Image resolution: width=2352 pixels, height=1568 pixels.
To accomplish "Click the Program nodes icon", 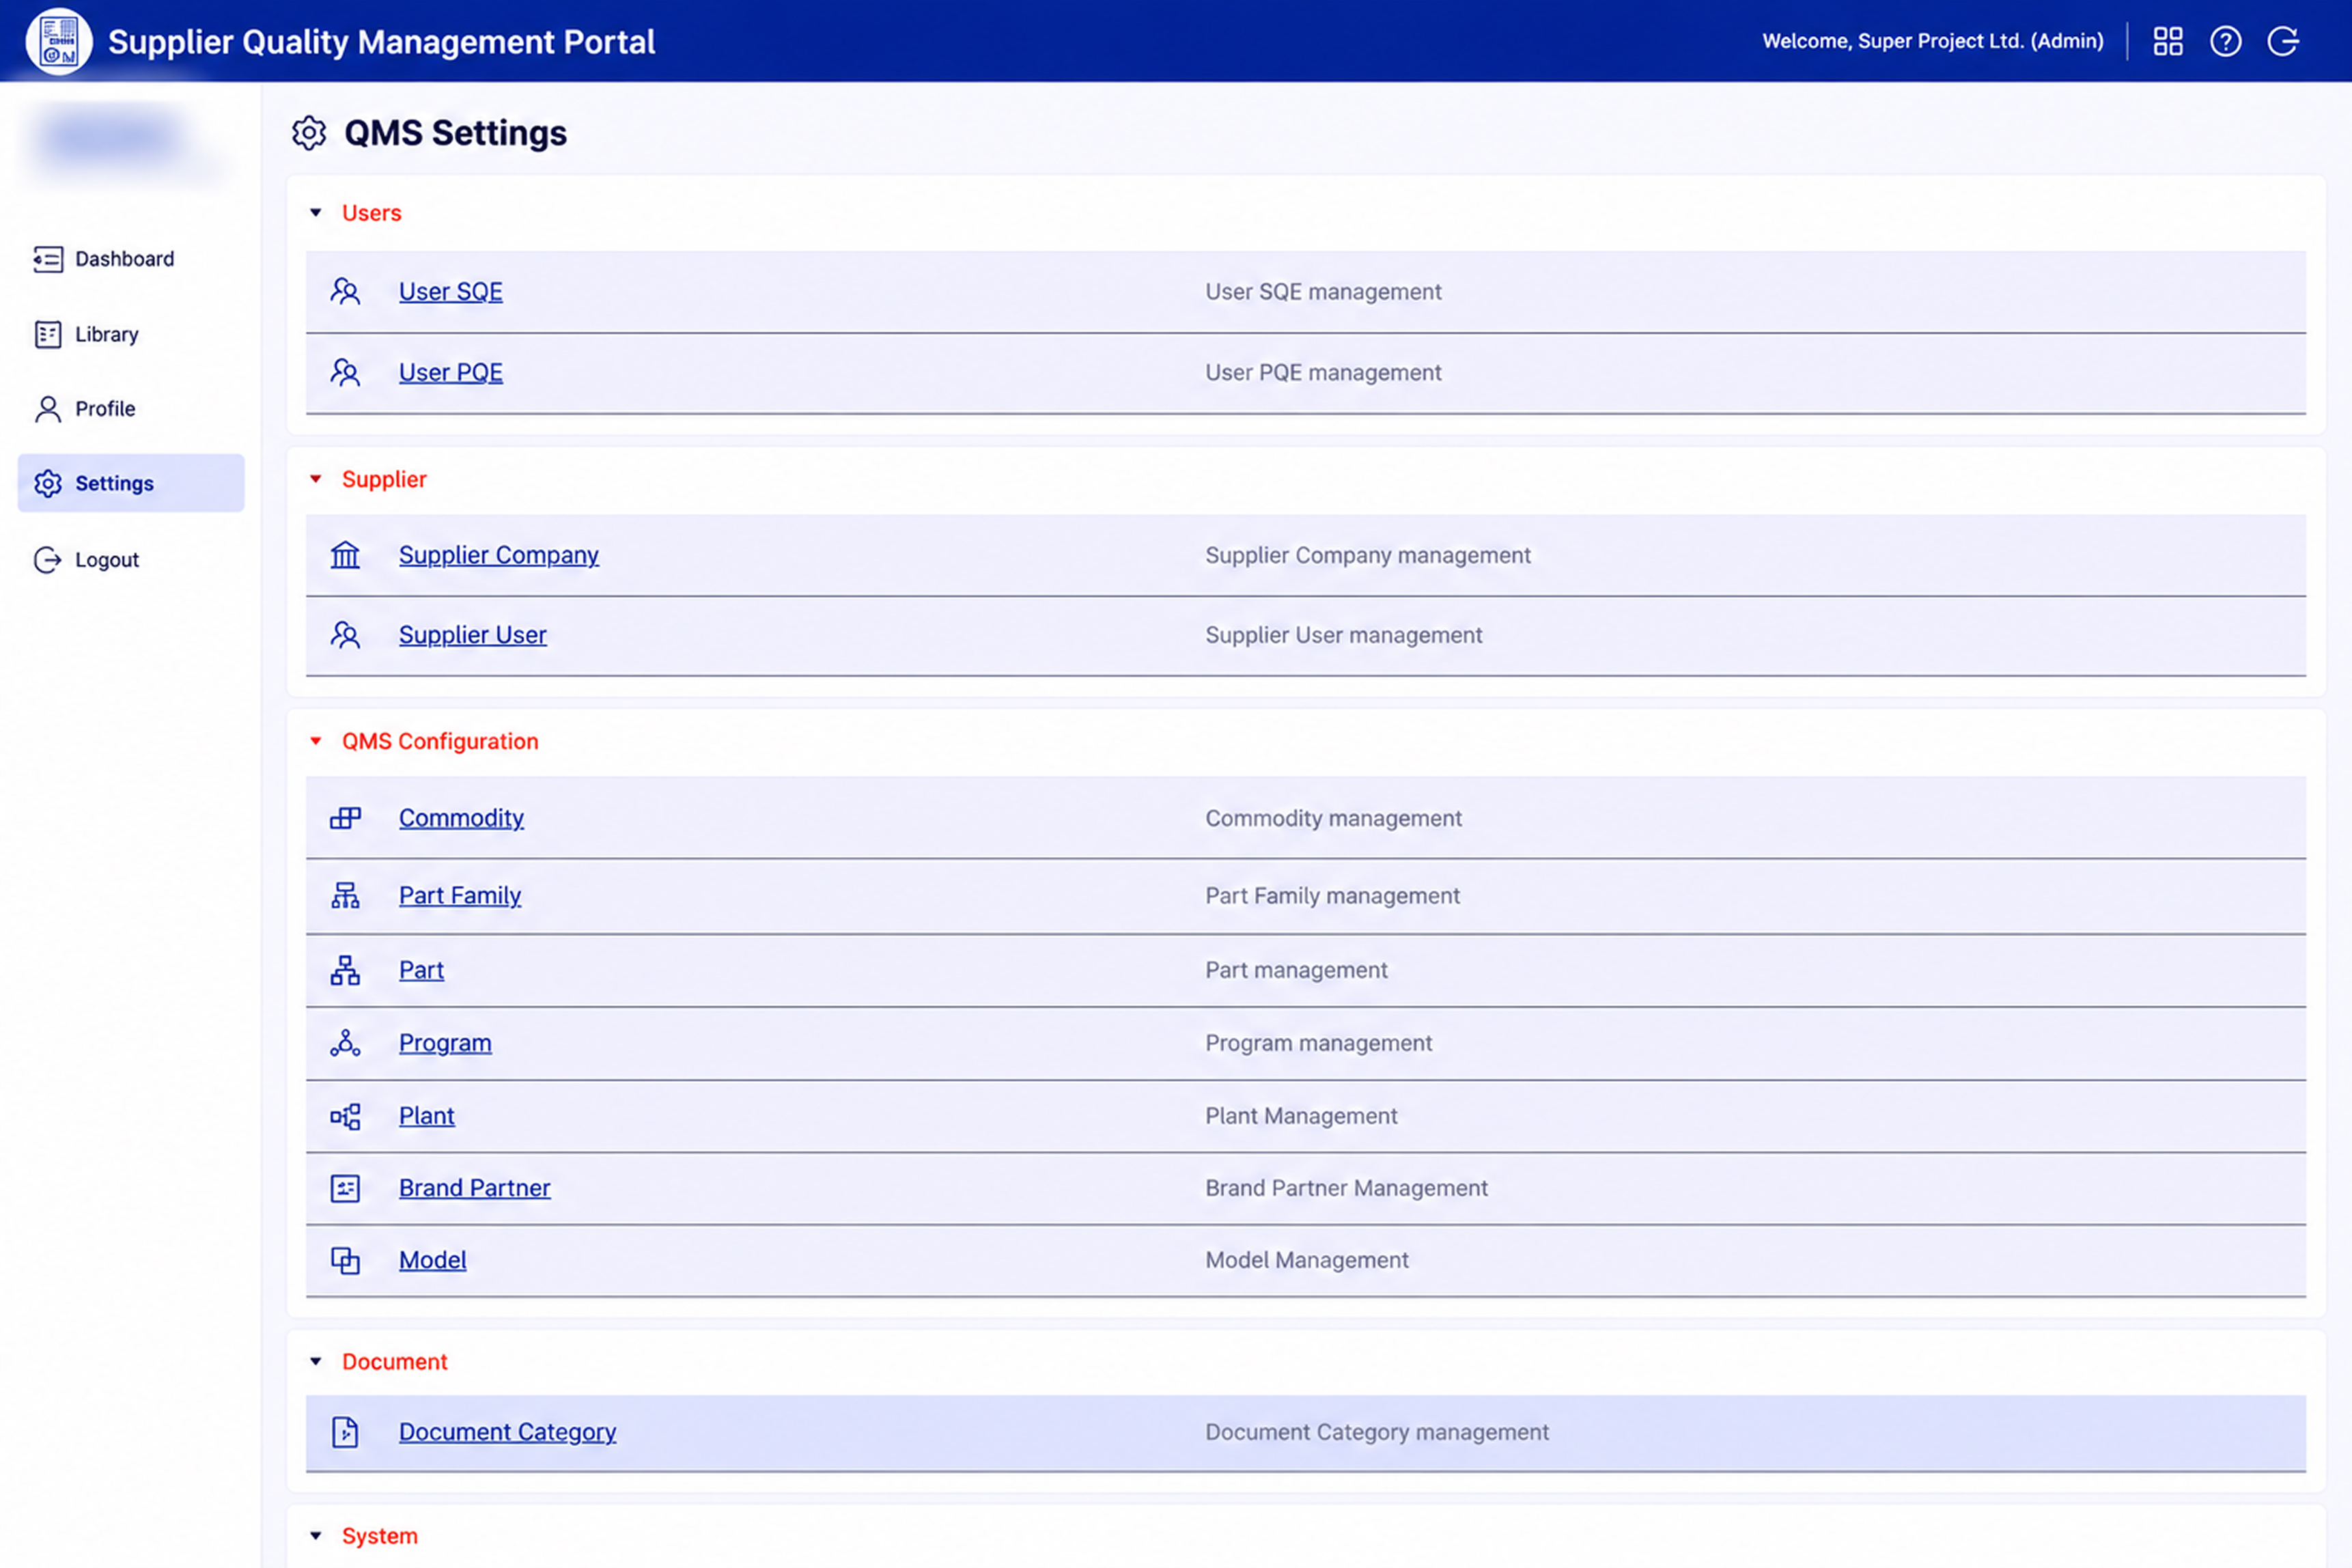I will click(x=345, y=1043).
